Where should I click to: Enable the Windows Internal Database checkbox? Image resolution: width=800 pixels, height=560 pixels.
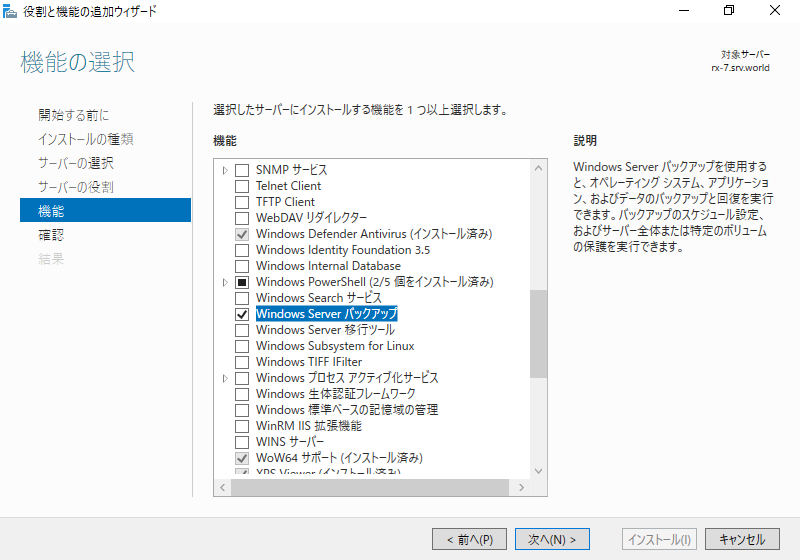(242, 266)
